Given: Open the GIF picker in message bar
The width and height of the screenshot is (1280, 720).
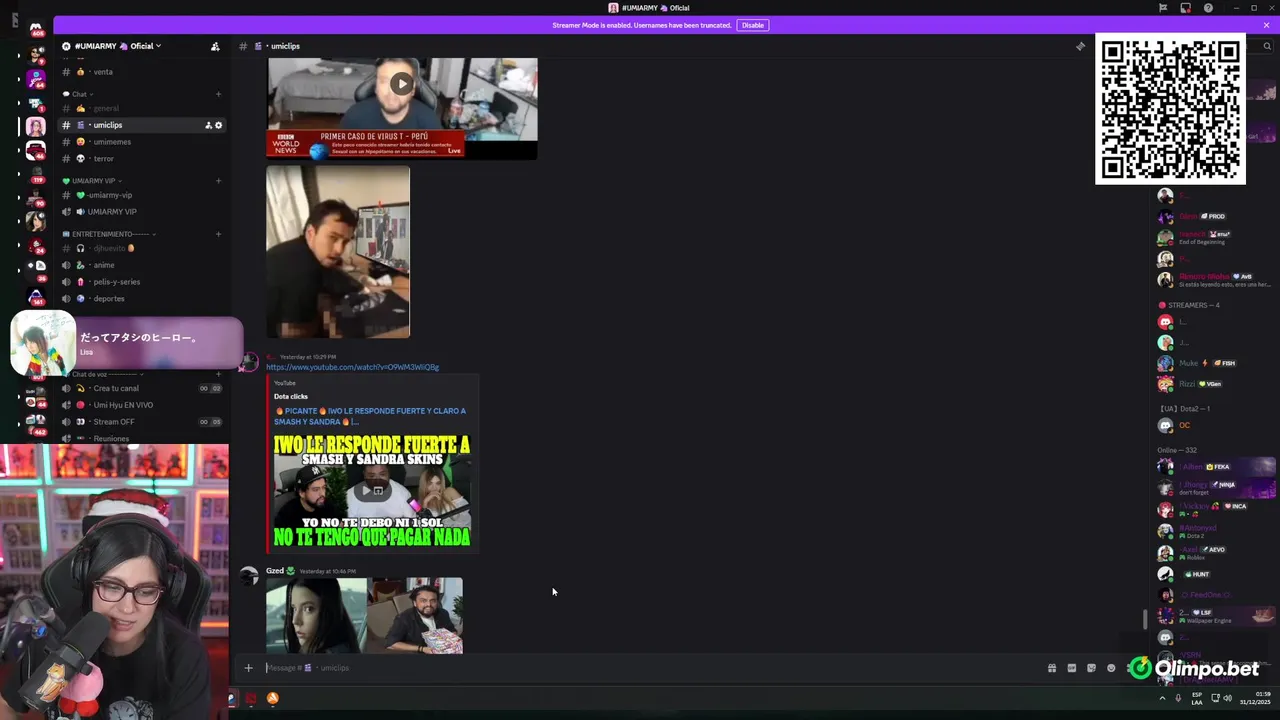Looking at the screenshot, I should coord(1072,668).
